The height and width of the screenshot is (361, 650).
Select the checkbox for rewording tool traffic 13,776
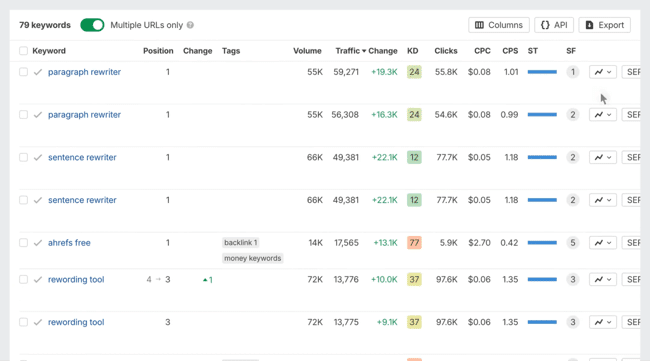point(23,280)
